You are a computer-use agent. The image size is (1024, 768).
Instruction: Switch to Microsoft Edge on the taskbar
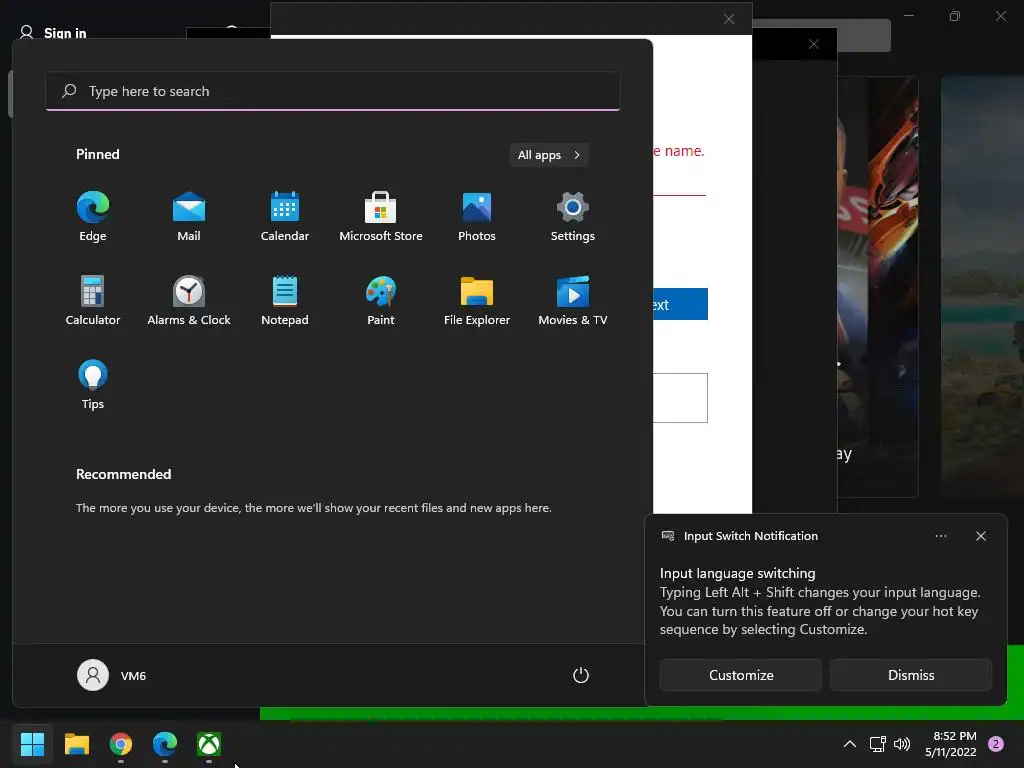tap(165, 744)
